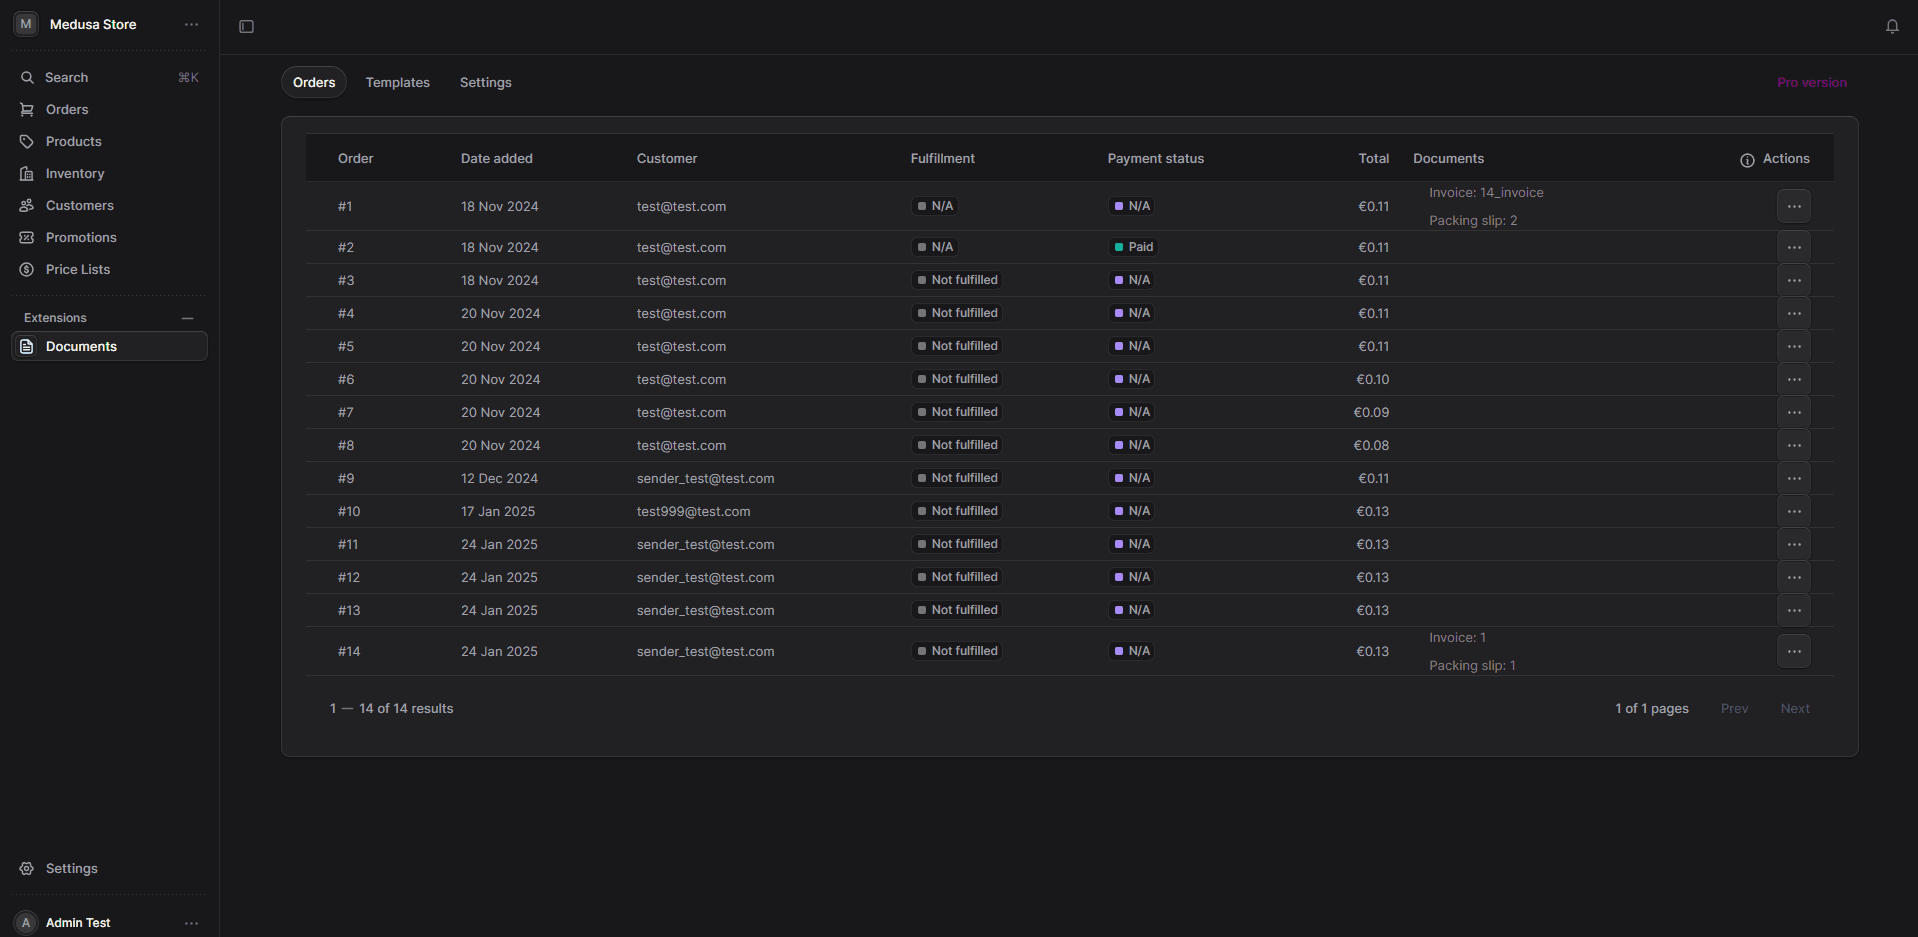The image size is (1918, 937).
Task: Open the actions menu for order #1
Action: click(x=1793, y=206)
